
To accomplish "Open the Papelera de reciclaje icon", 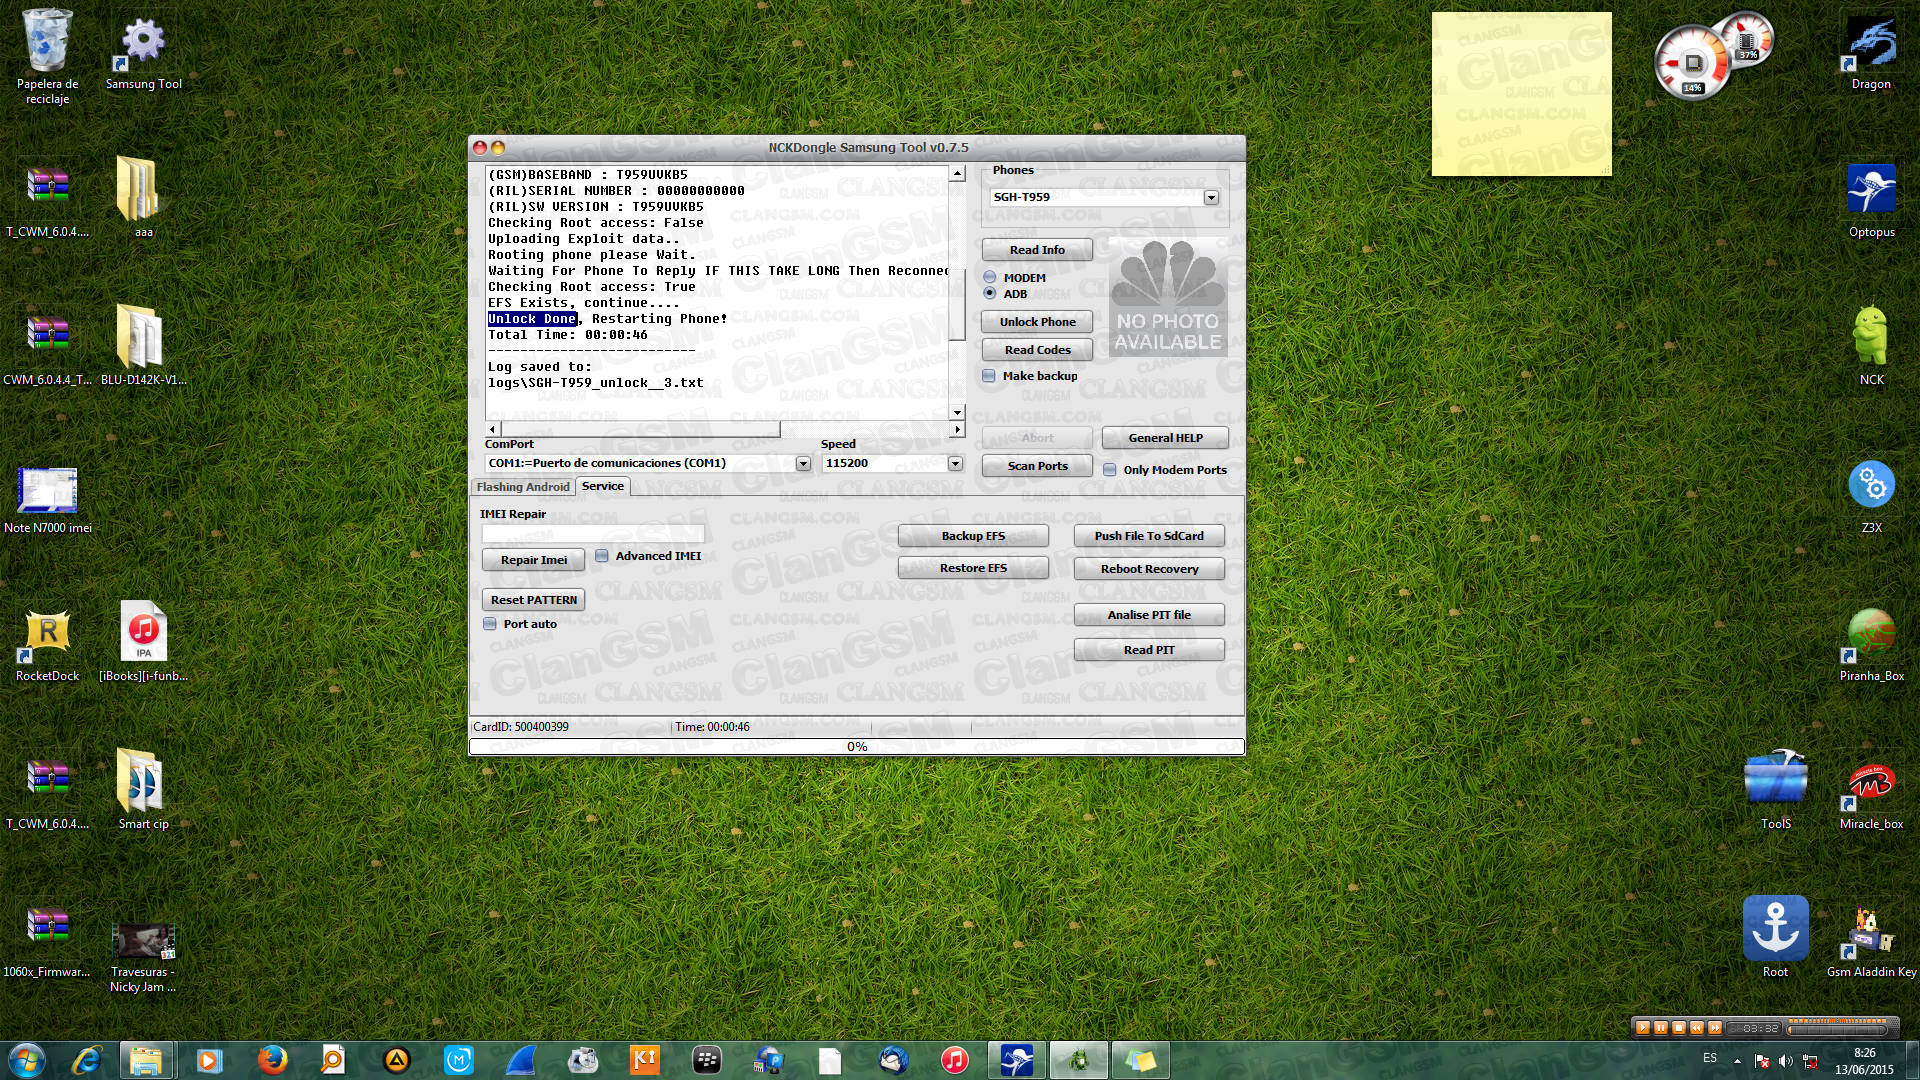I will pos(47,56).
